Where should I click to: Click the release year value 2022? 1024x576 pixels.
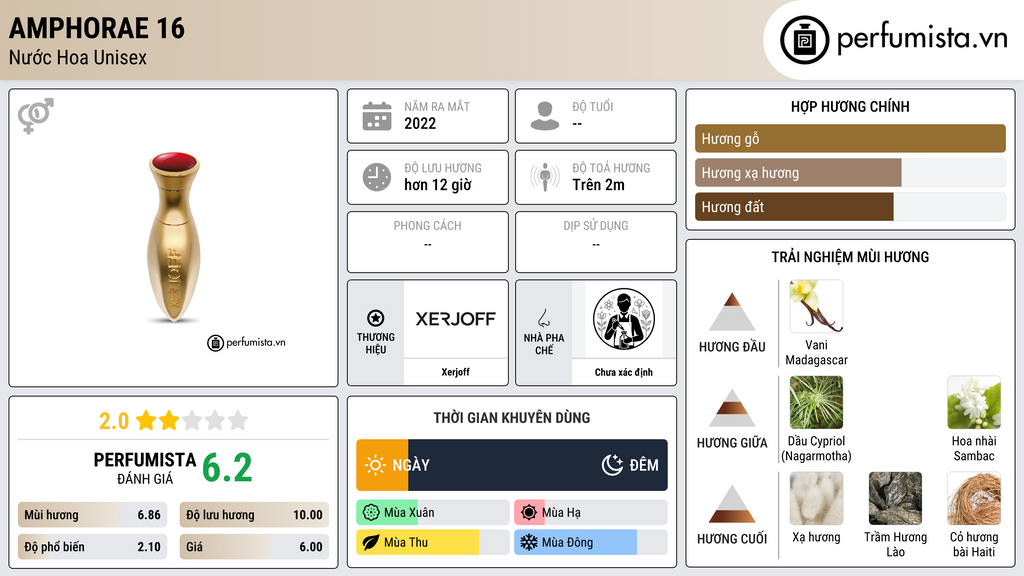[420, 123]
